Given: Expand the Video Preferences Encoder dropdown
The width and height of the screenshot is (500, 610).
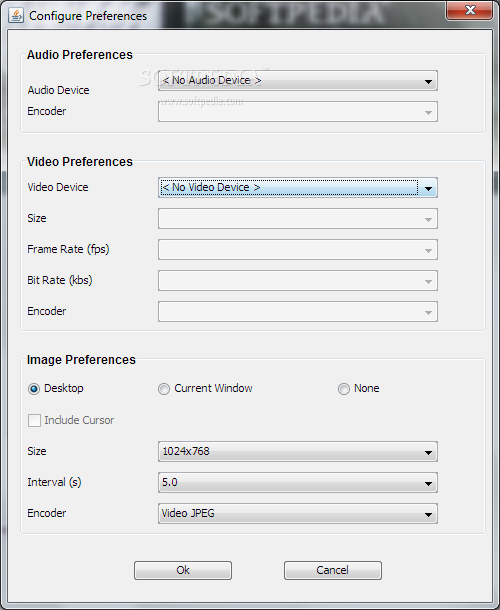Looking at the screenshot, I should click(298, 312).
